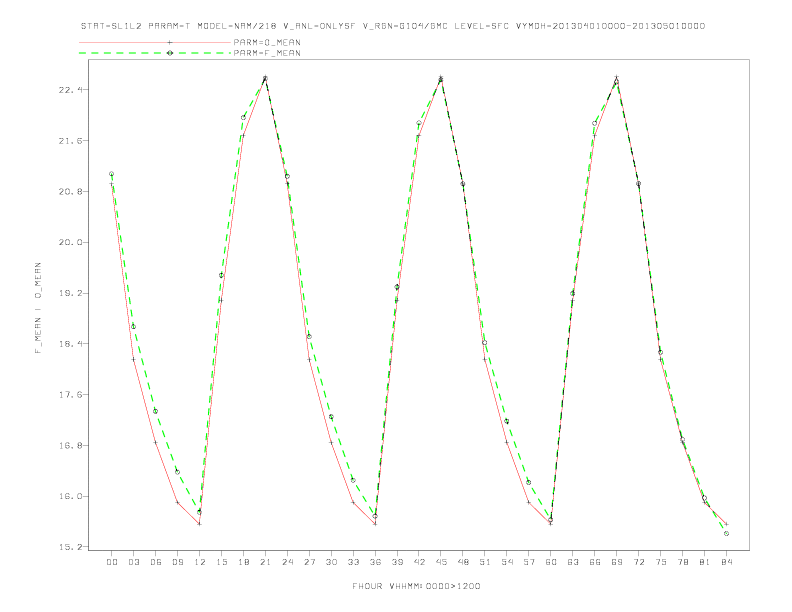Click the 33 x-axis tick label
792x612 pixels.
click(353, 562)
